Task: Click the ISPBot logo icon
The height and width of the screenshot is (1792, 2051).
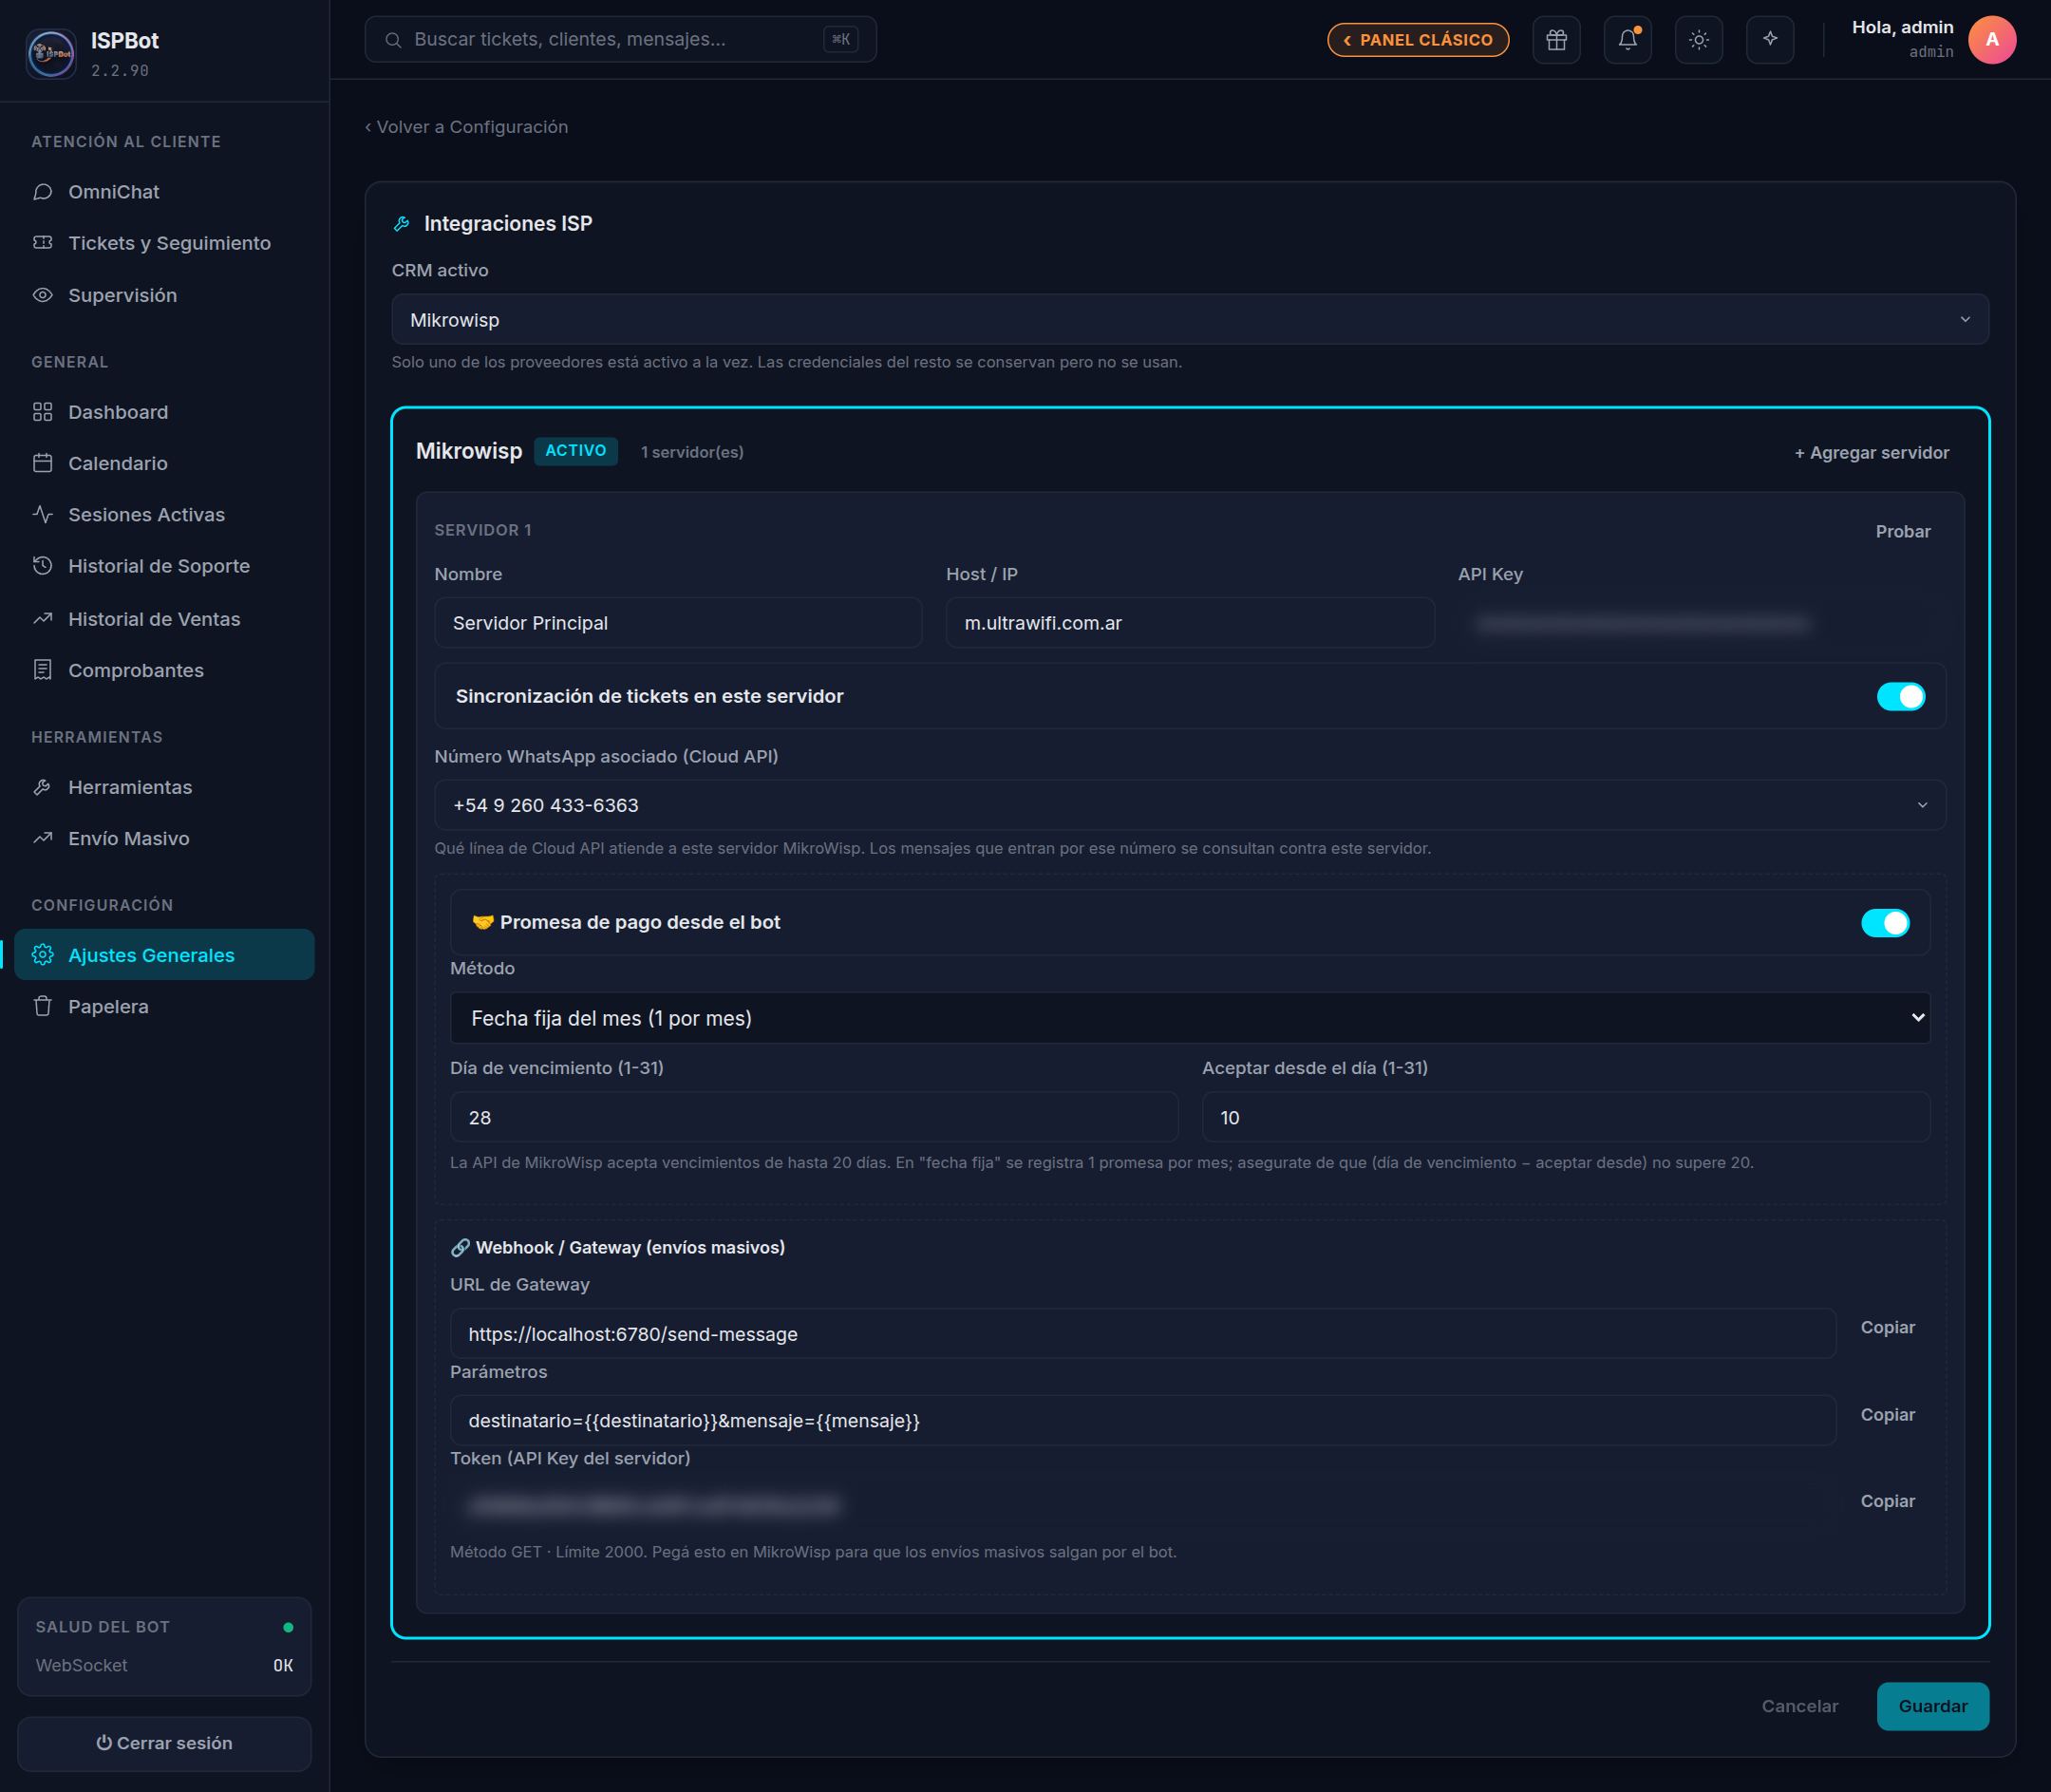Action: click(x=50, y=53)
